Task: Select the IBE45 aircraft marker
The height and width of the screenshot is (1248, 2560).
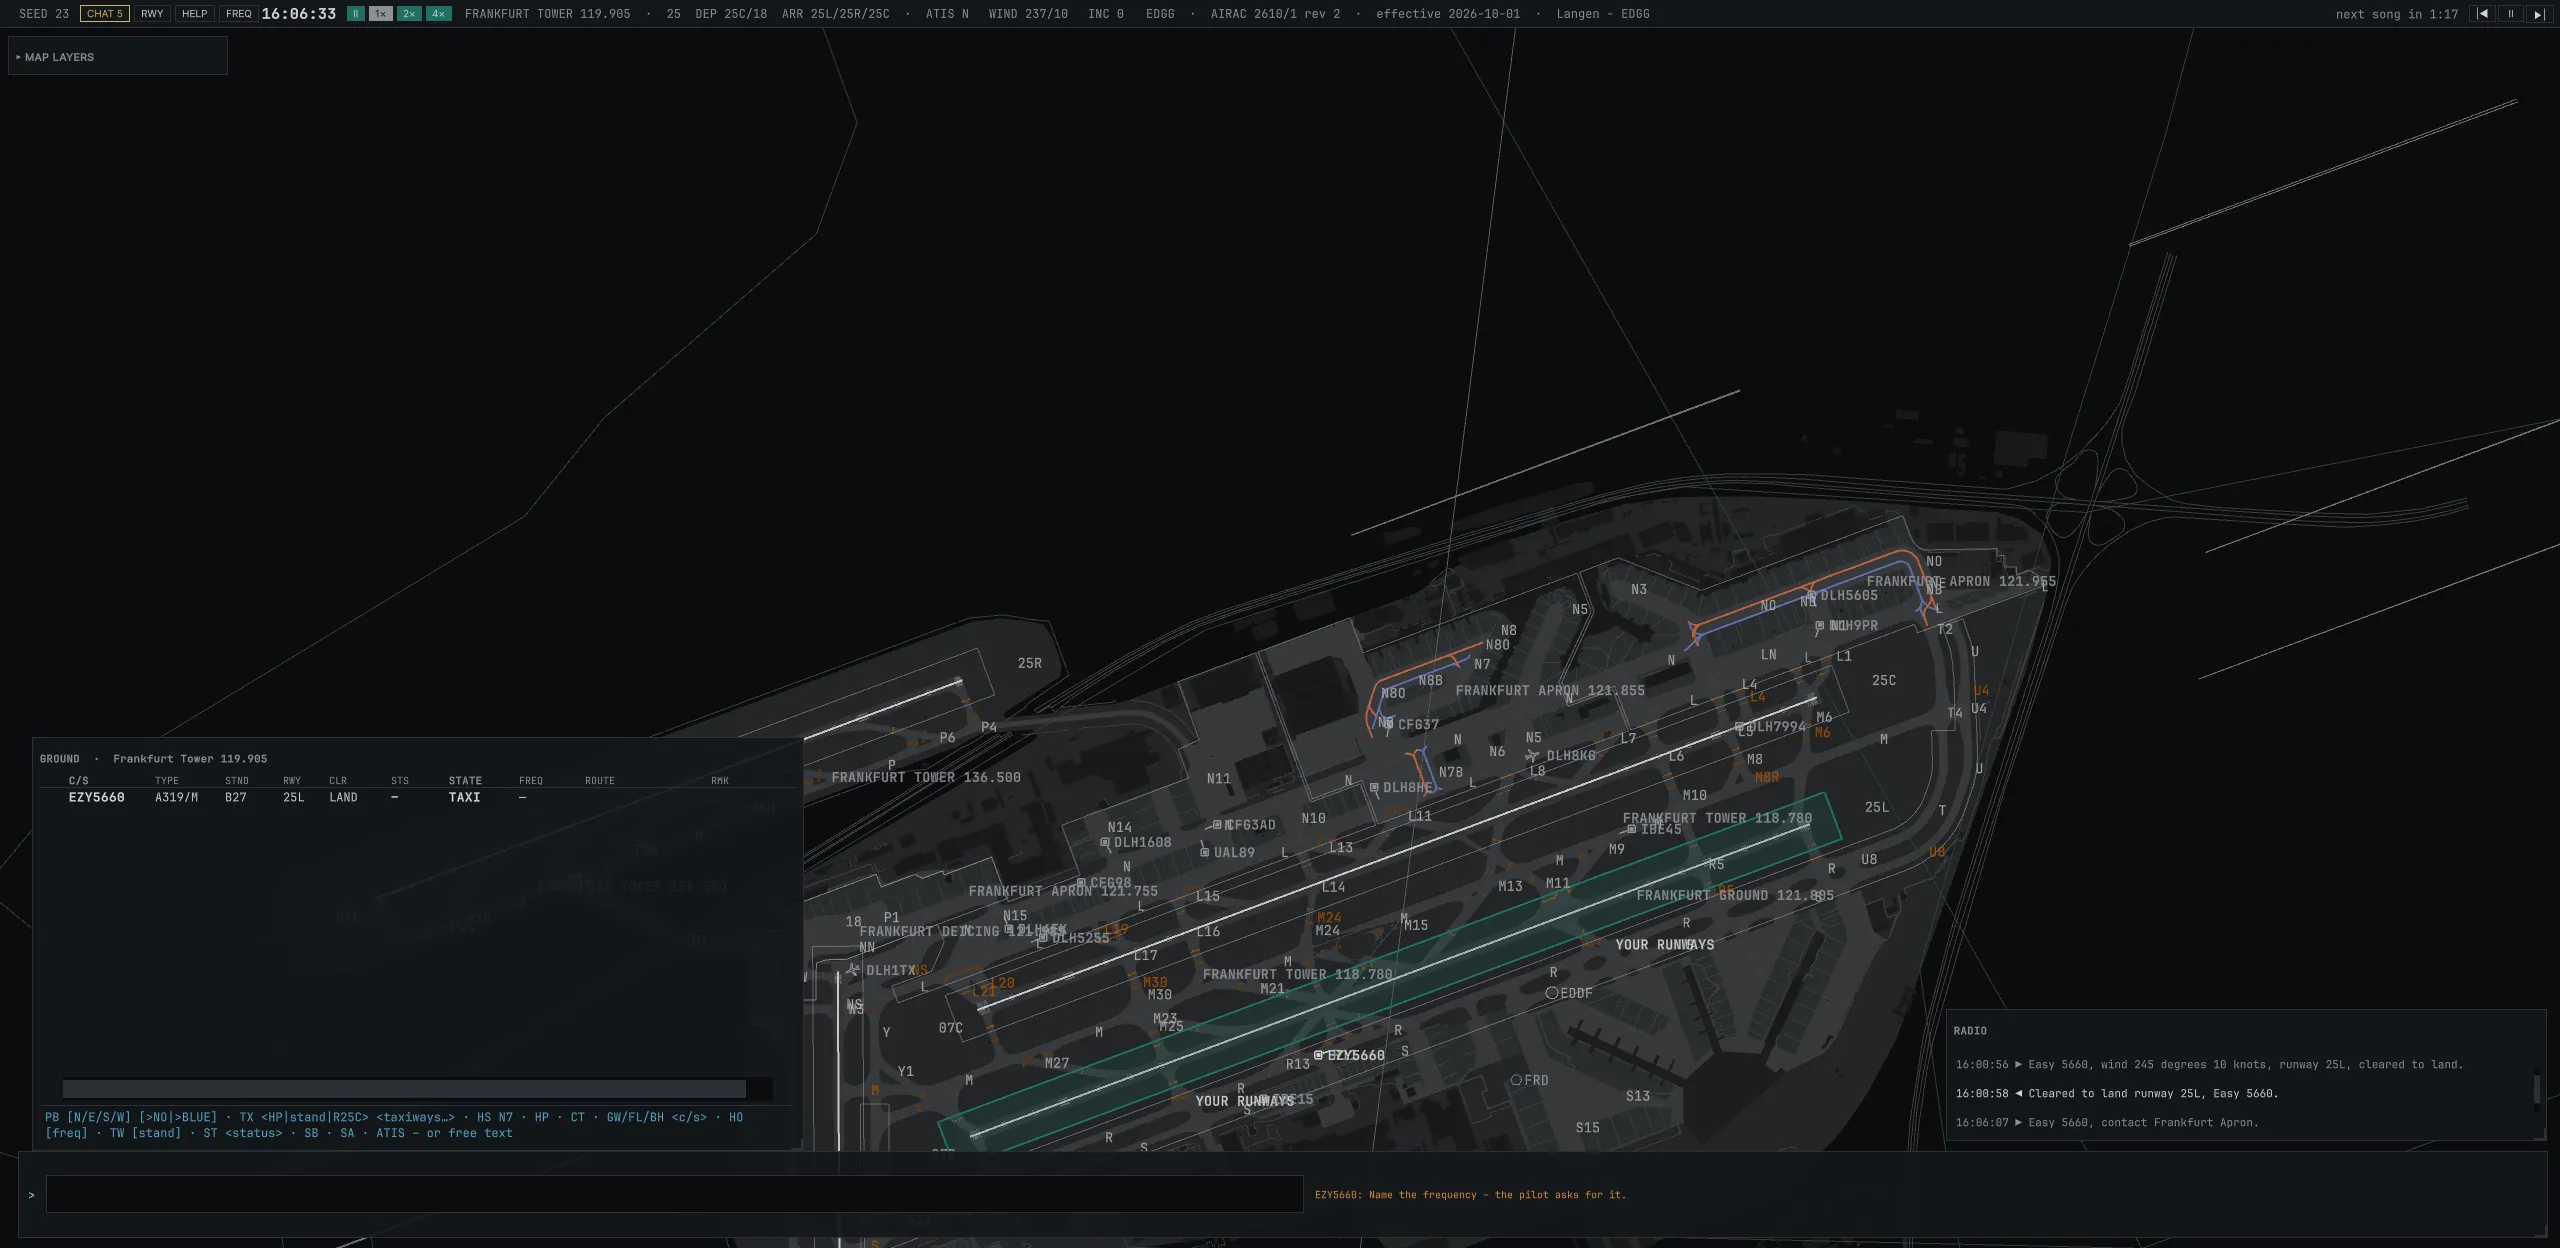Action: [x=1632, y=829]
